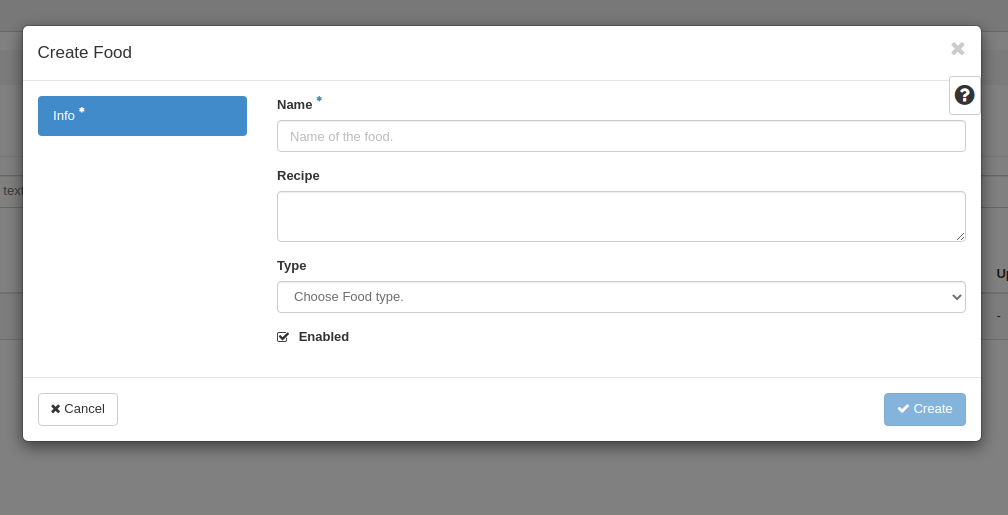
Task: Submit with the Create button
Action: pyautogui.click(x=924, y=409)
